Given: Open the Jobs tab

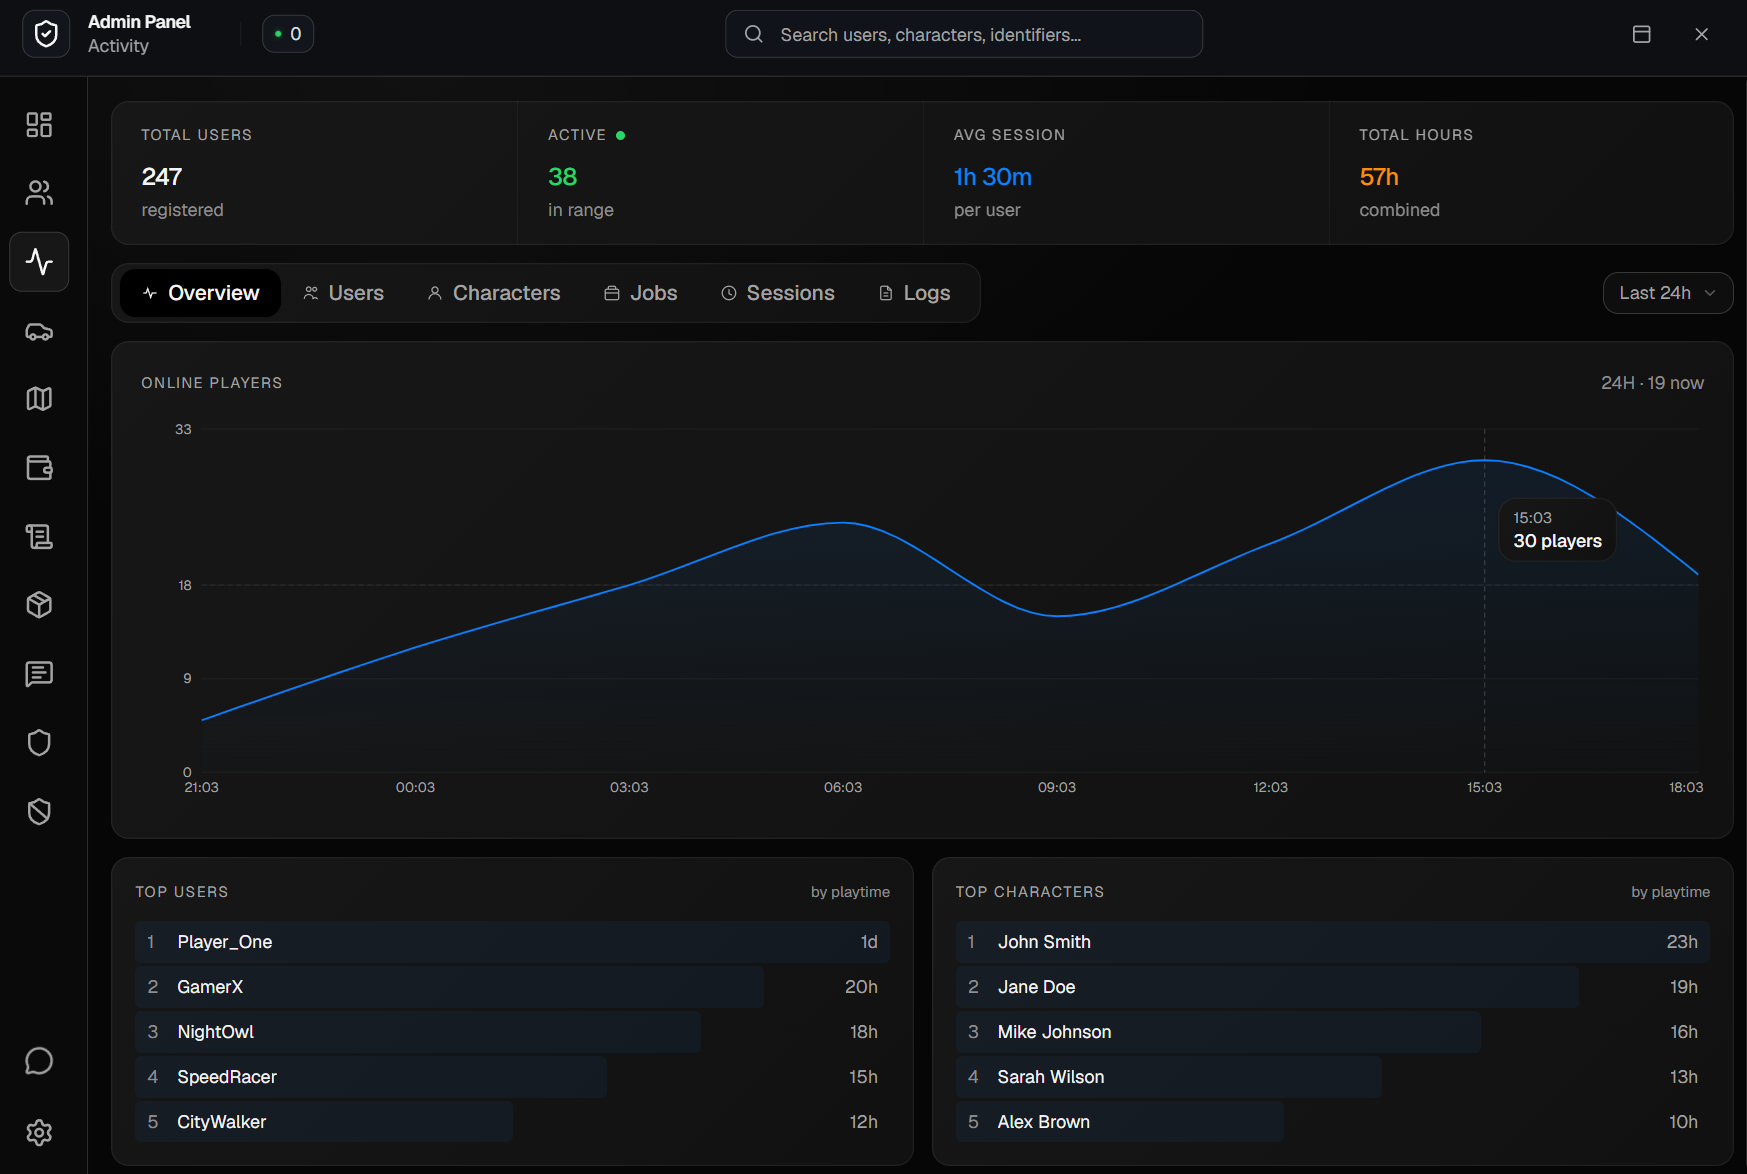Looking at the screenshot, I should (x=641, y=293).
